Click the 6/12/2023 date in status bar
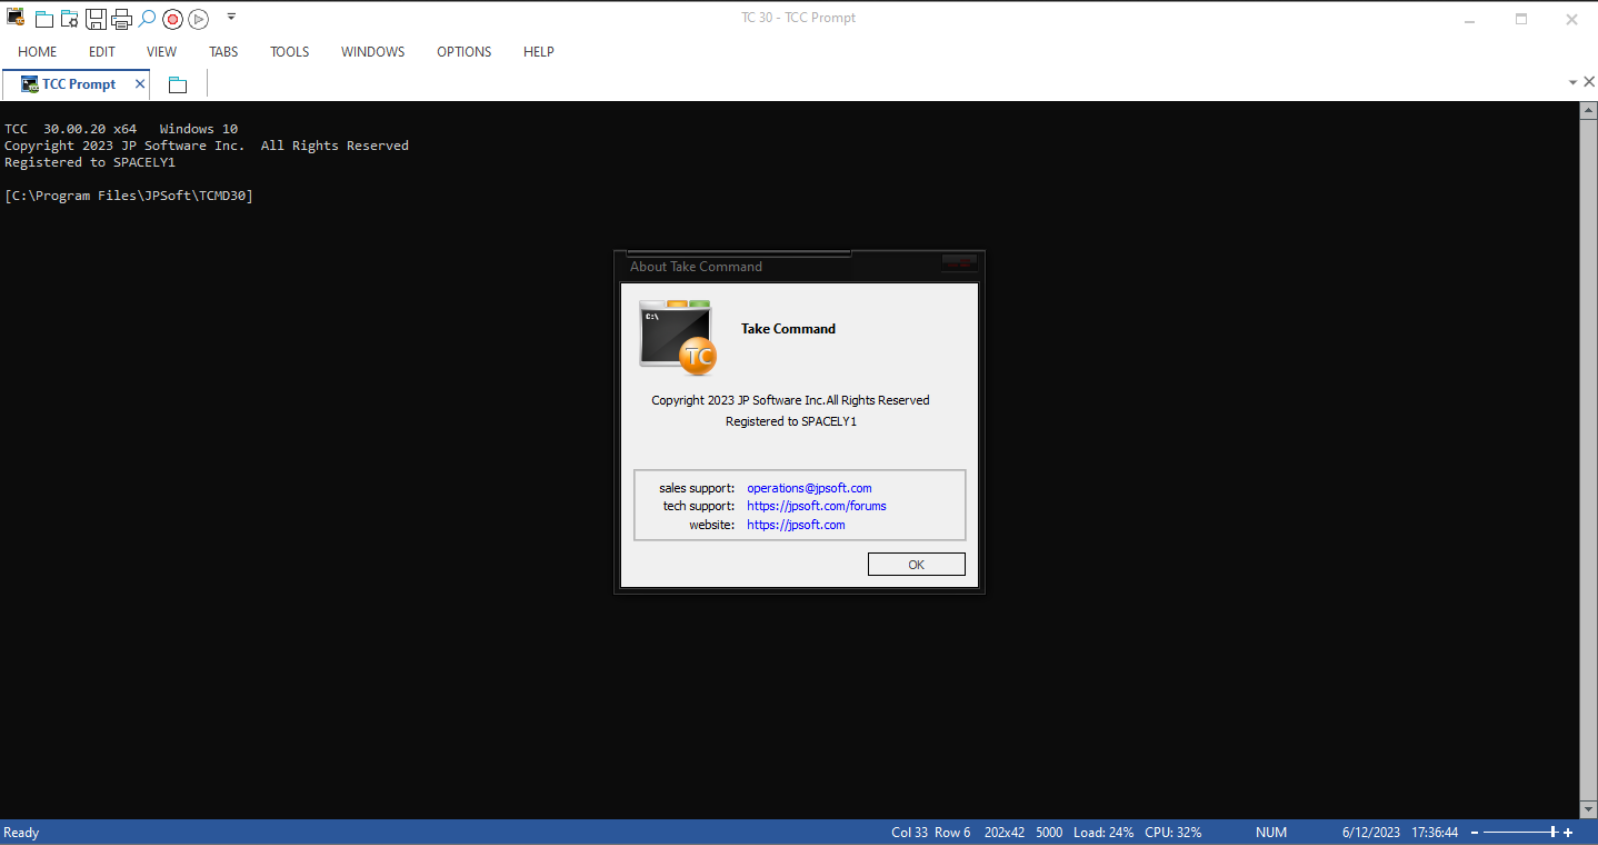Viewport: 1598px width, 845px height. pyautogui.click(x=1371, y=832)
